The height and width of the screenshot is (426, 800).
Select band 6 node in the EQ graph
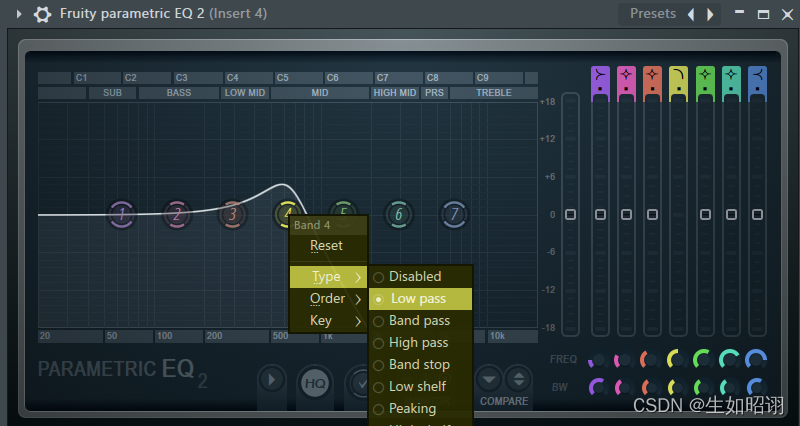point(398,214)
